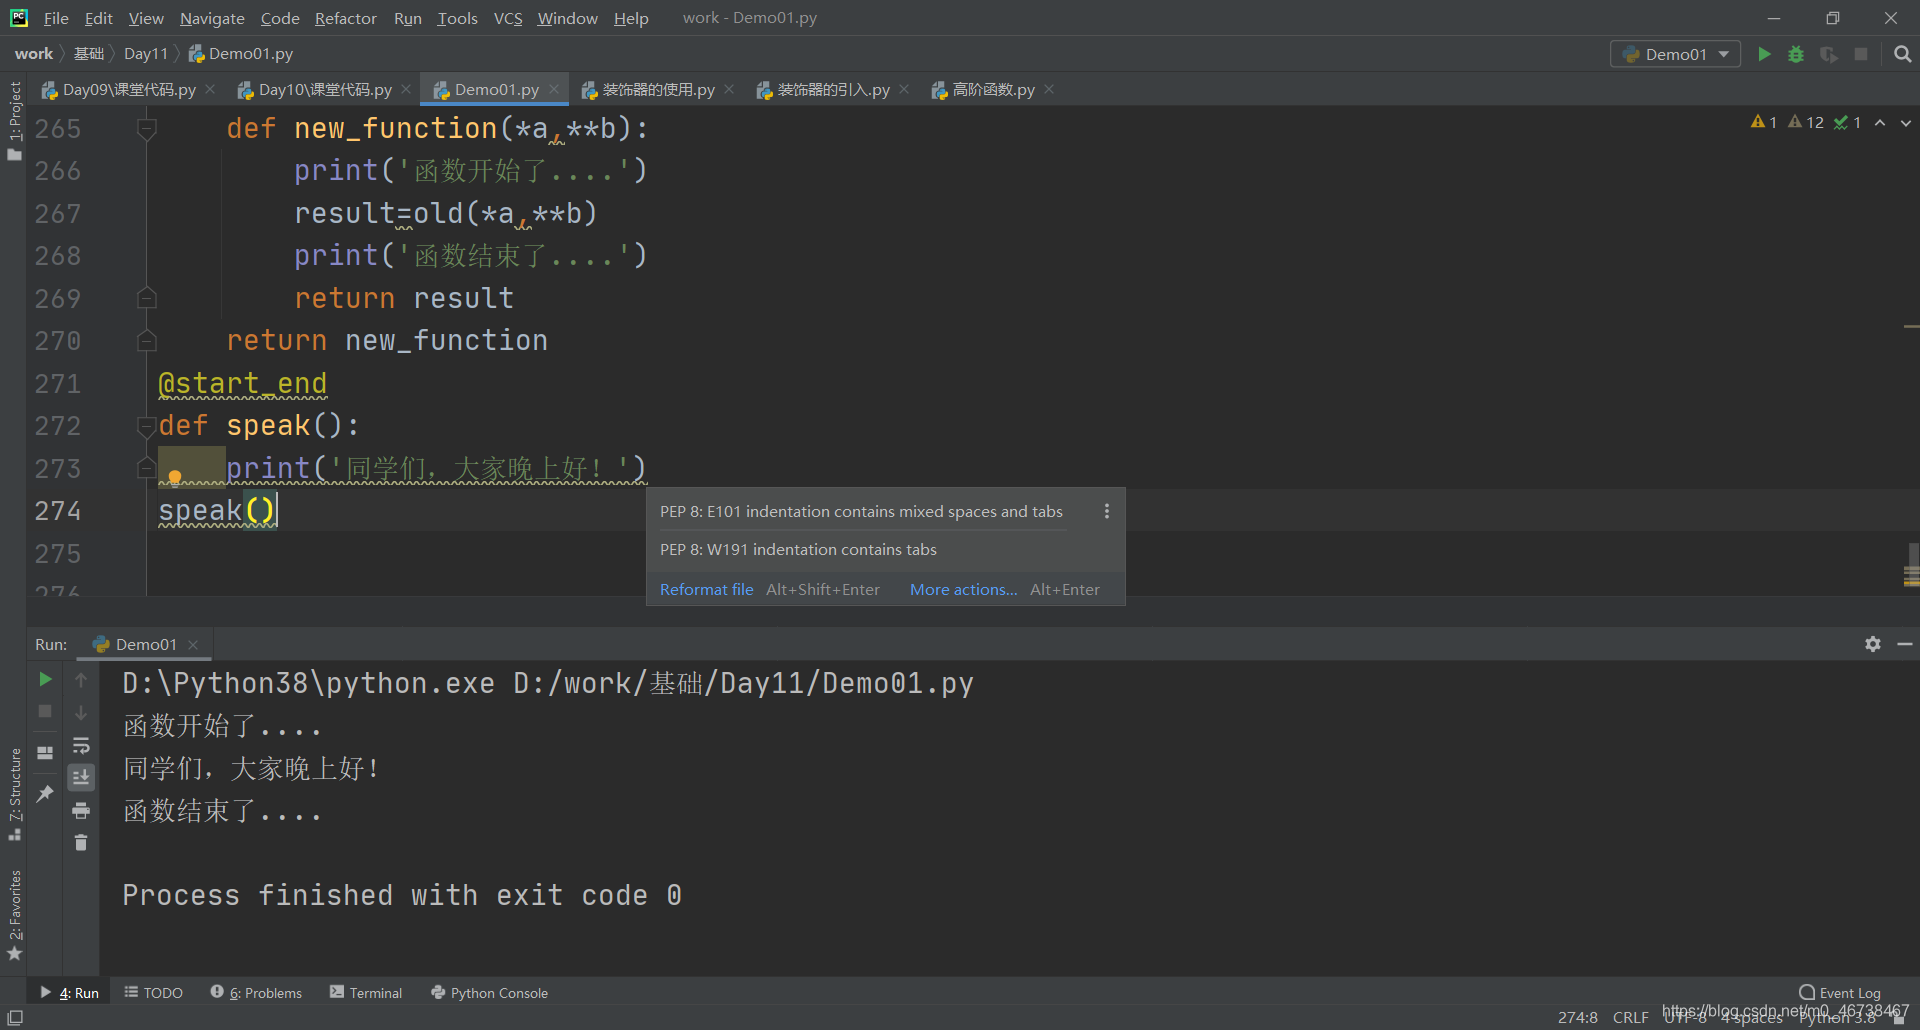Toggle tool window quick access icon

point(15,1017)
